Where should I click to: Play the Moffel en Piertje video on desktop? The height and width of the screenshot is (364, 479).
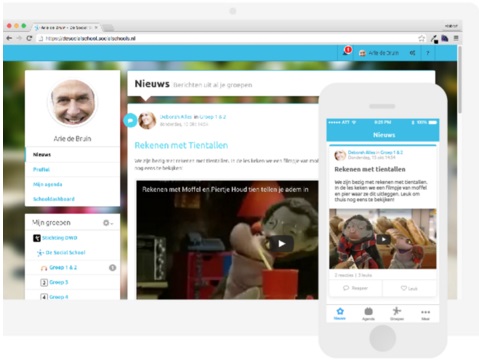click(x=281, y=244)
